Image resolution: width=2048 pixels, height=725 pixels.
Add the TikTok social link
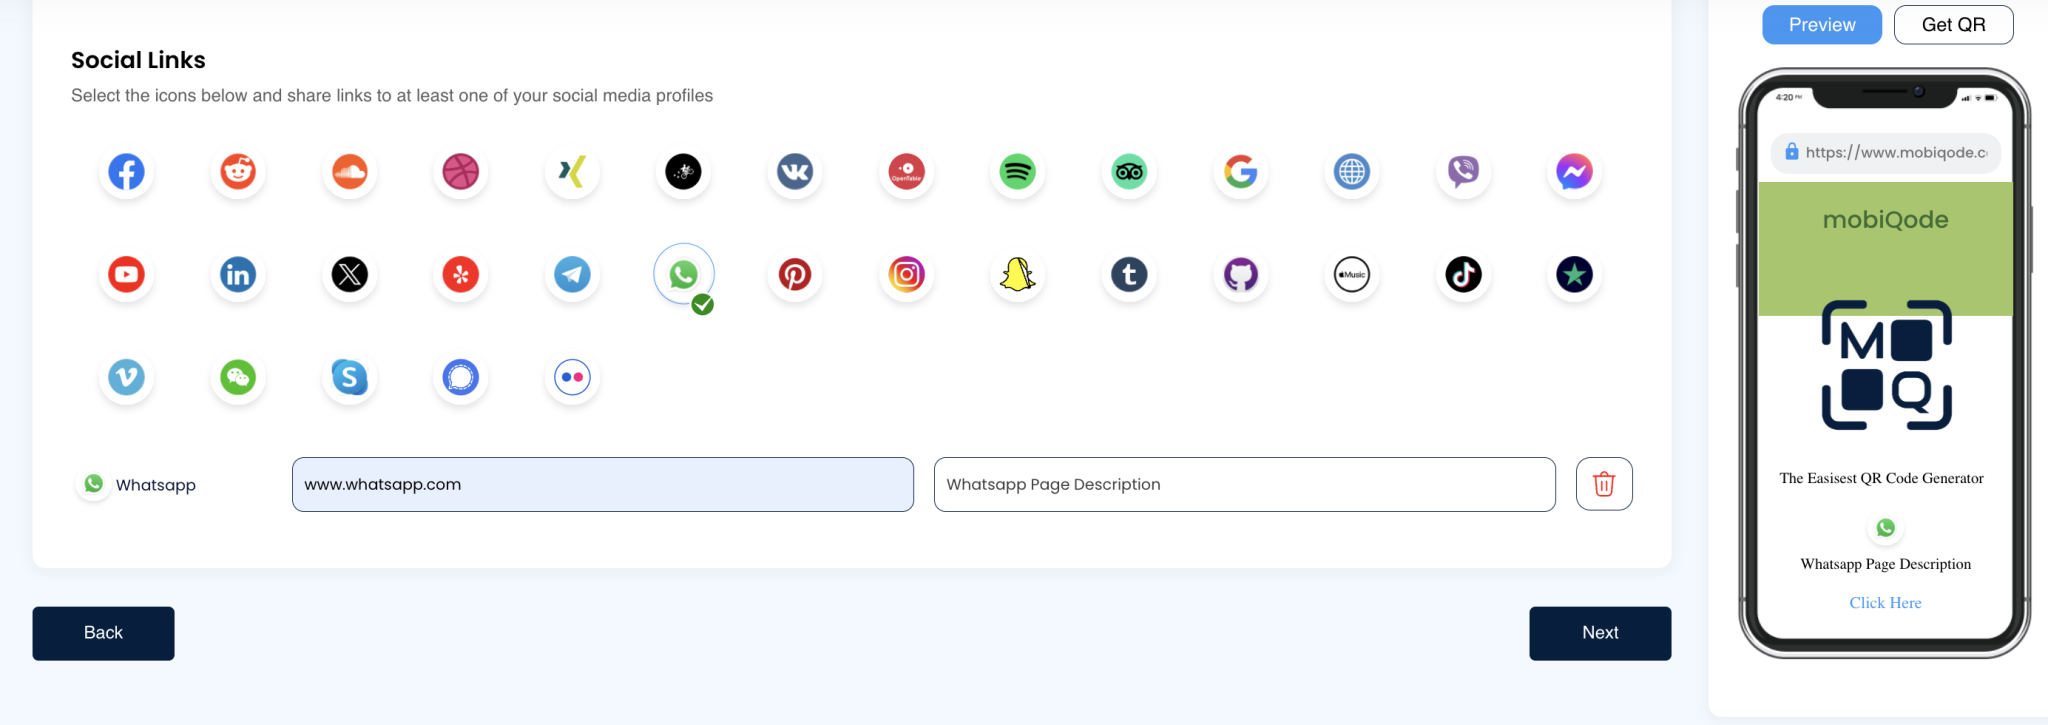(1463, 275)
